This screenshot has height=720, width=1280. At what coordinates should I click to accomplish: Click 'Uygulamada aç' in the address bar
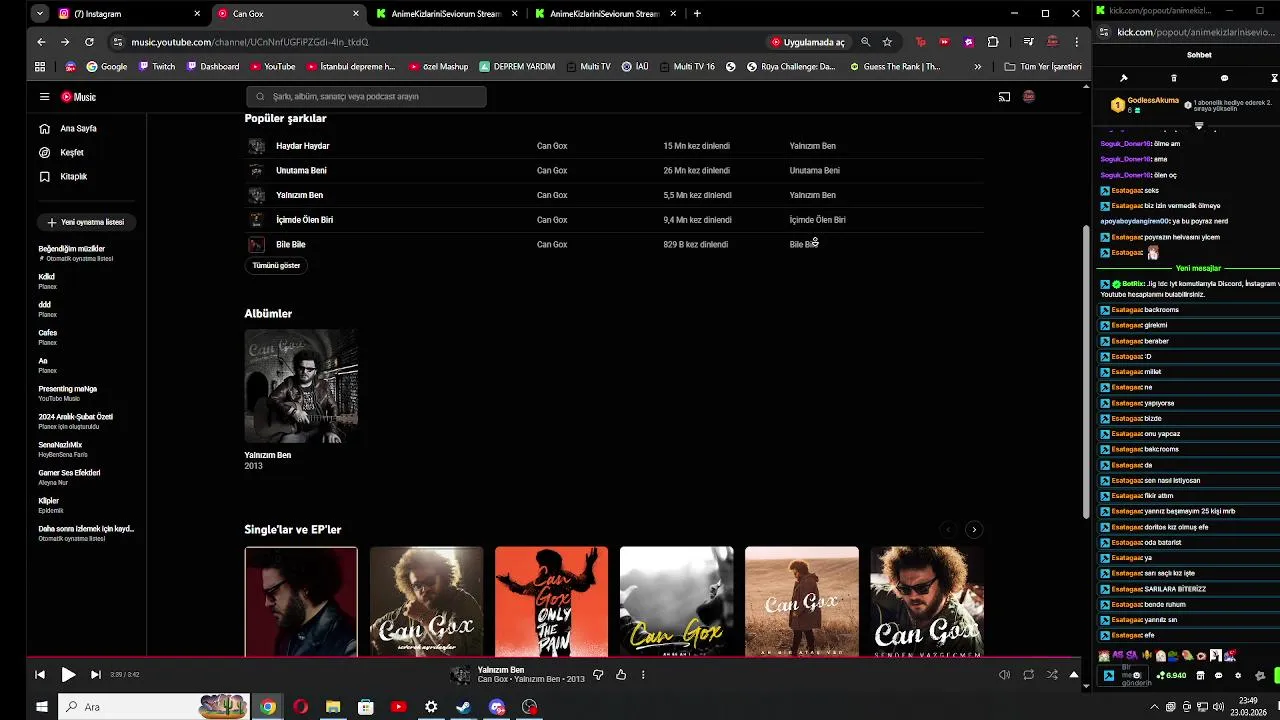coord(808,42)
